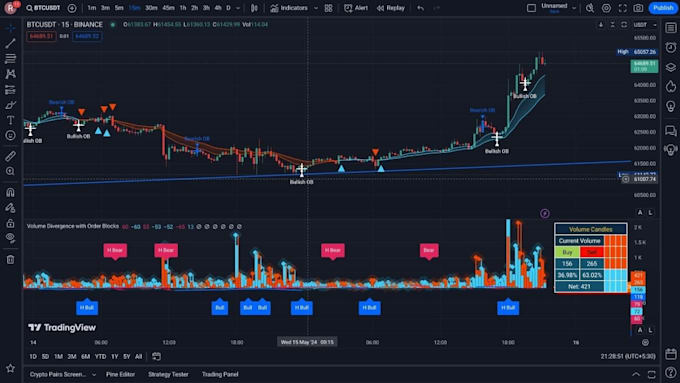
Task: Open the chart patterns tool
Action: (10, 74)
